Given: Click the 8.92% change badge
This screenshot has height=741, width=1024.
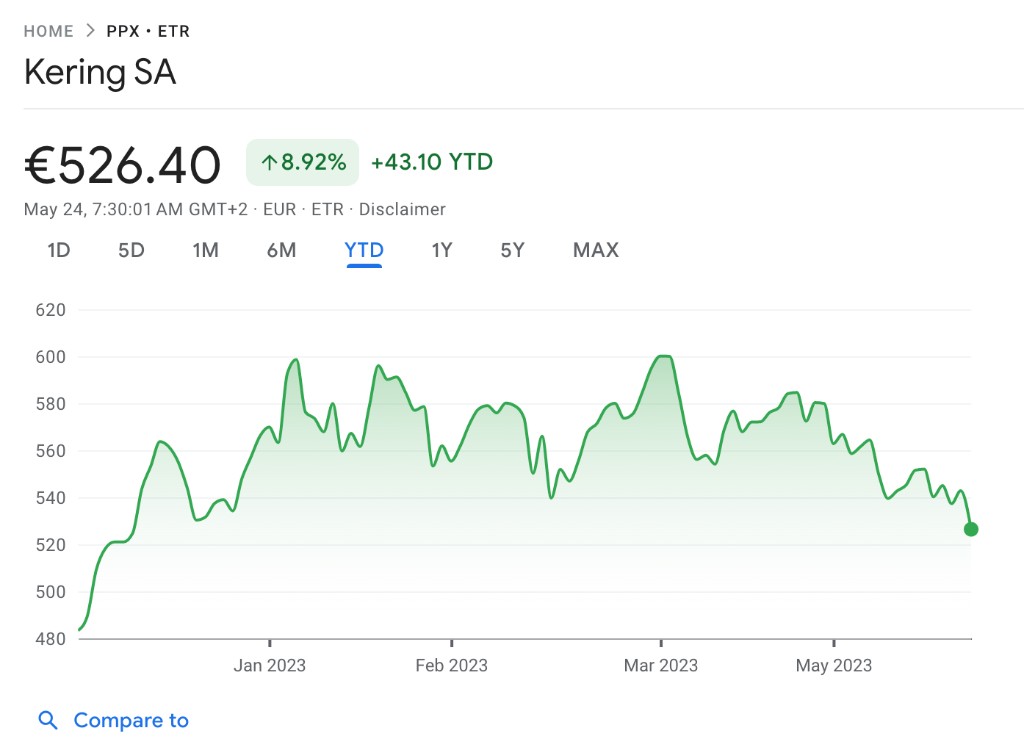Looking at the screenshot, I should (302, 162).
